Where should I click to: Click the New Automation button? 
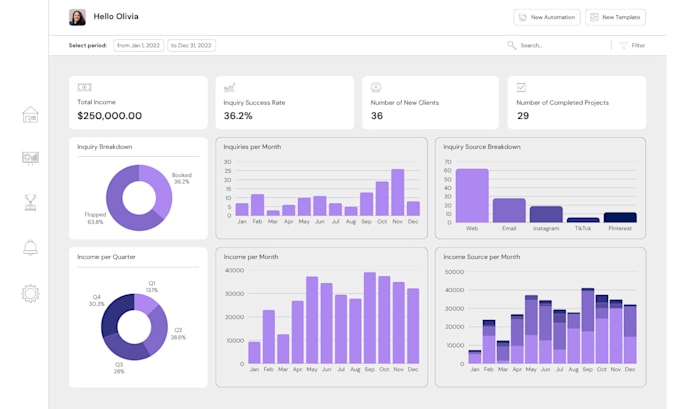pyautogui.click(x=546, y=17)
